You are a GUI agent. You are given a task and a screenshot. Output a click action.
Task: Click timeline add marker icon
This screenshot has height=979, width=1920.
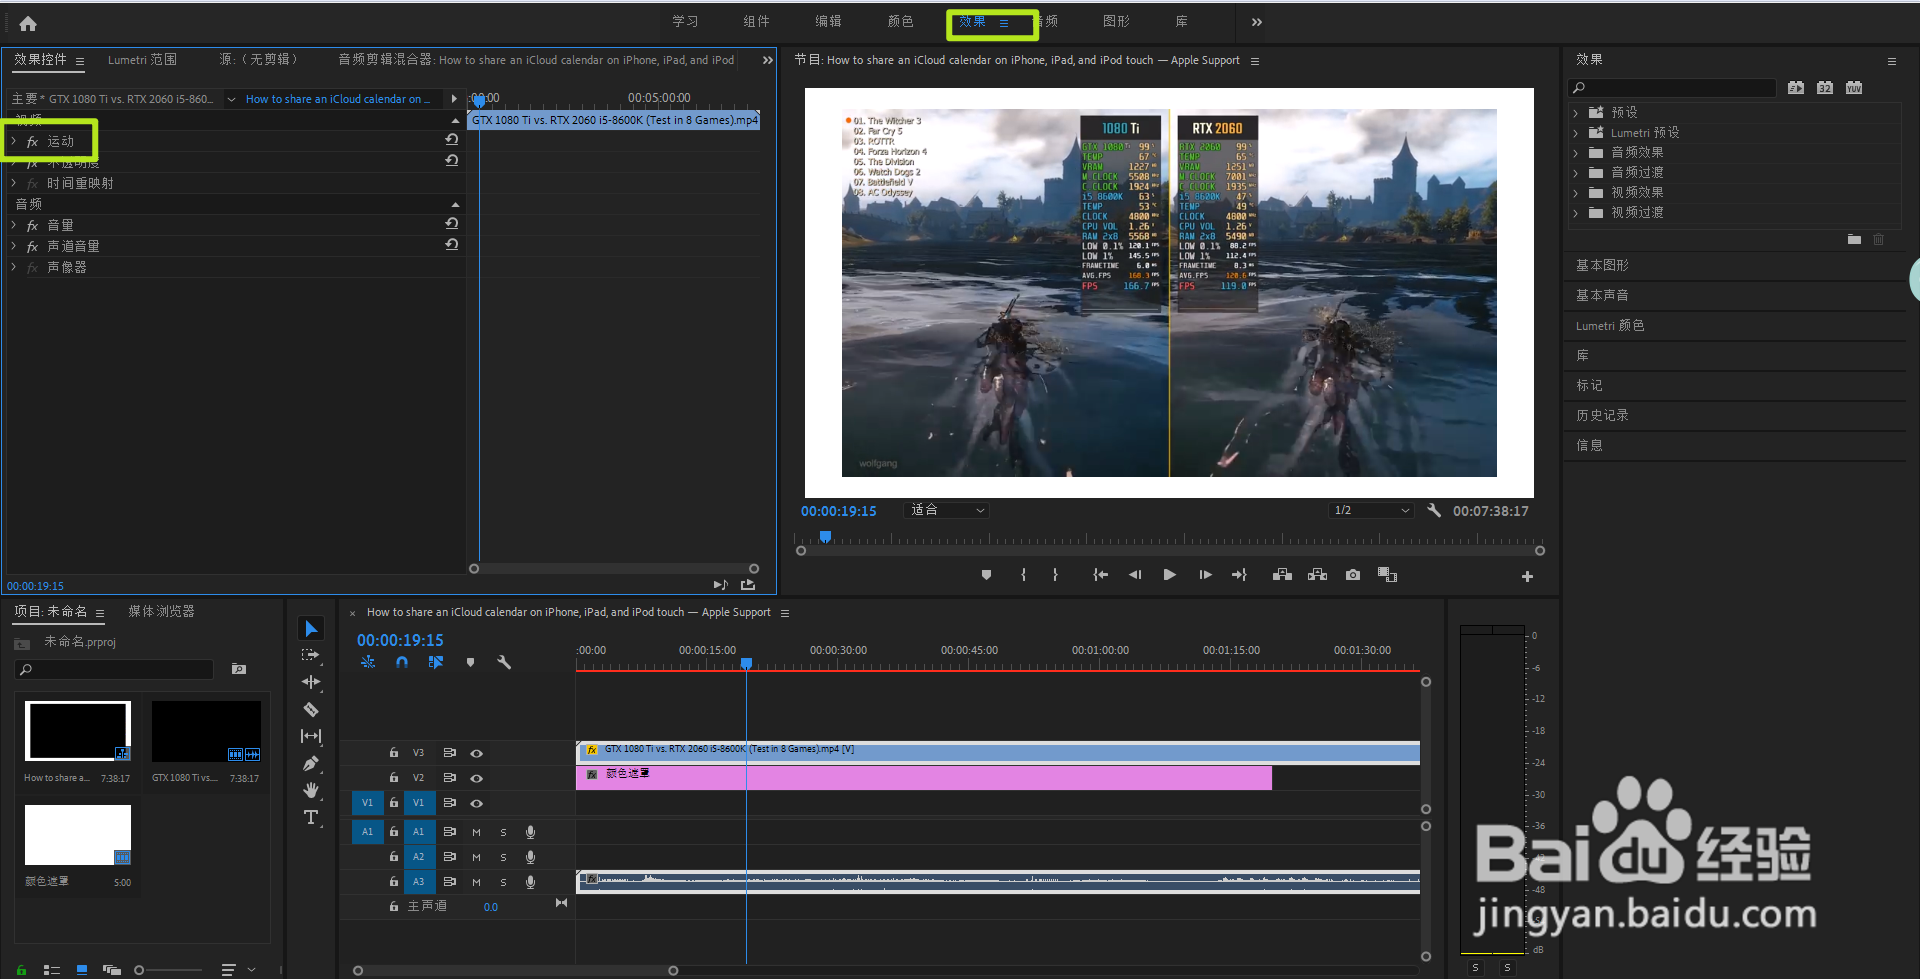470,662
